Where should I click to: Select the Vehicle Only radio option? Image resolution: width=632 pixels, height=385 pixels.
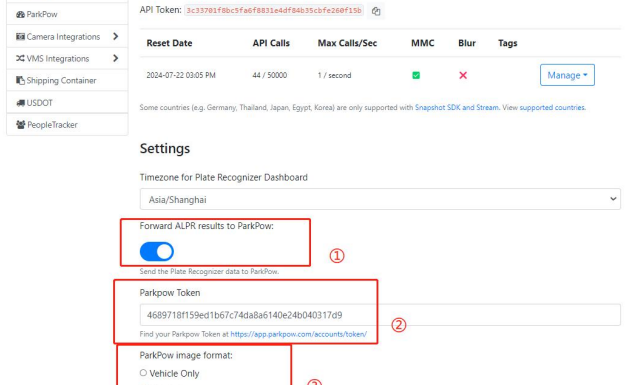click(143, 373)
